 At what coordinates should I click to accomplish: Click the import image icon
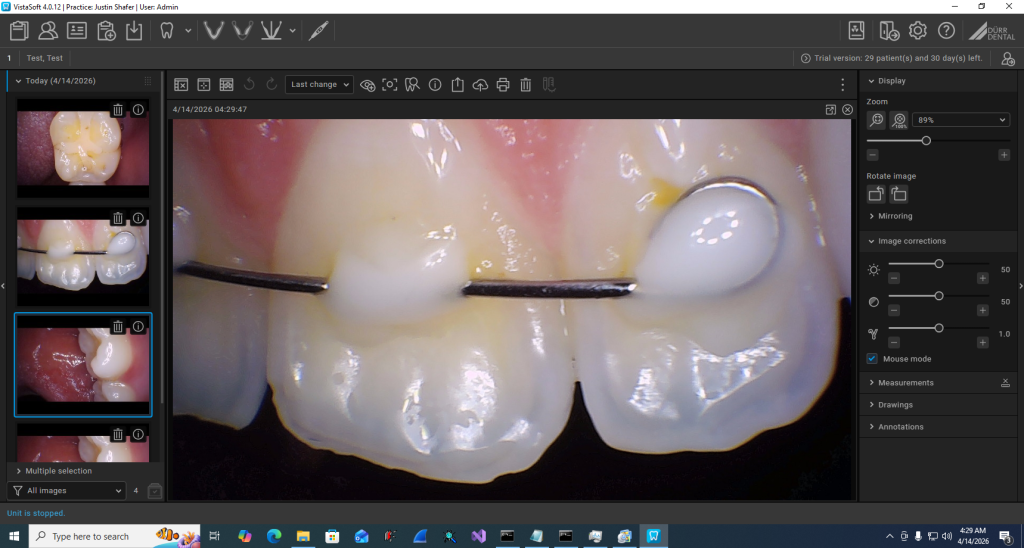(135, 30)
